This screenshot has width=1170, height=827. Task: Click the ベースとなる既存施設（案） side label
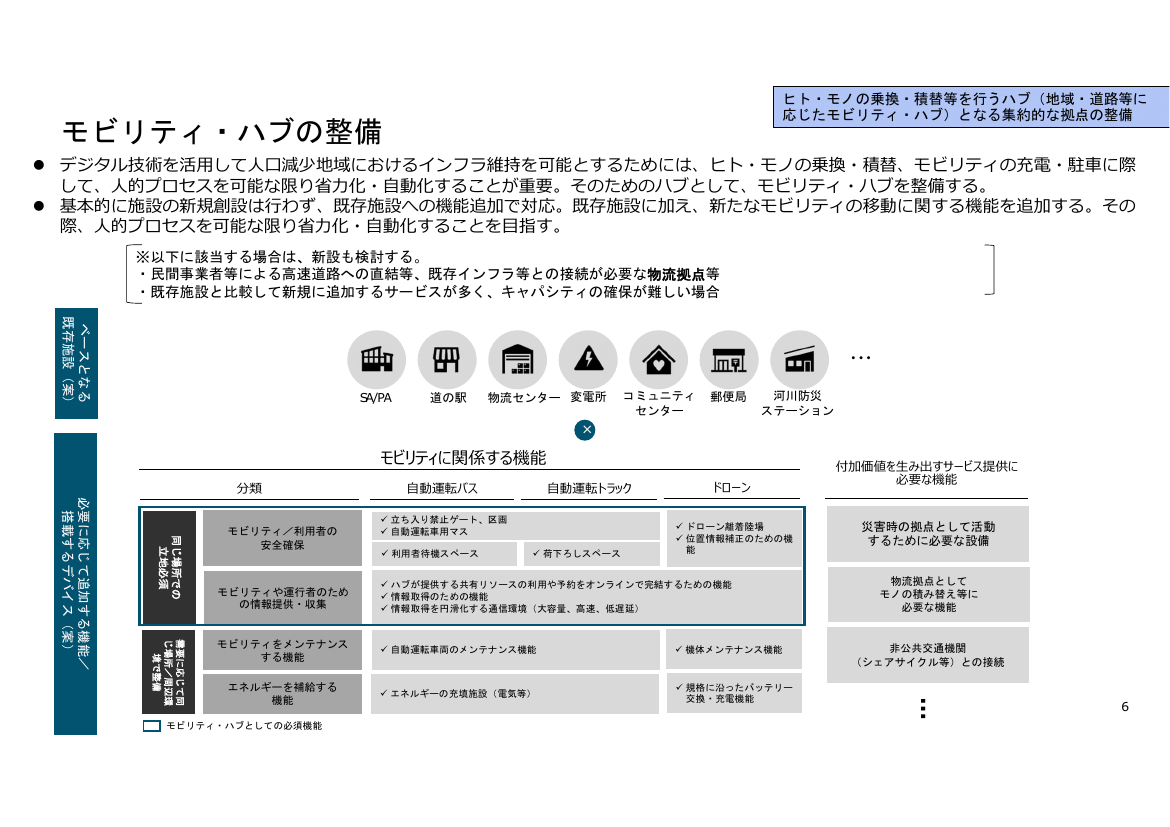click(x=76, y=363)
